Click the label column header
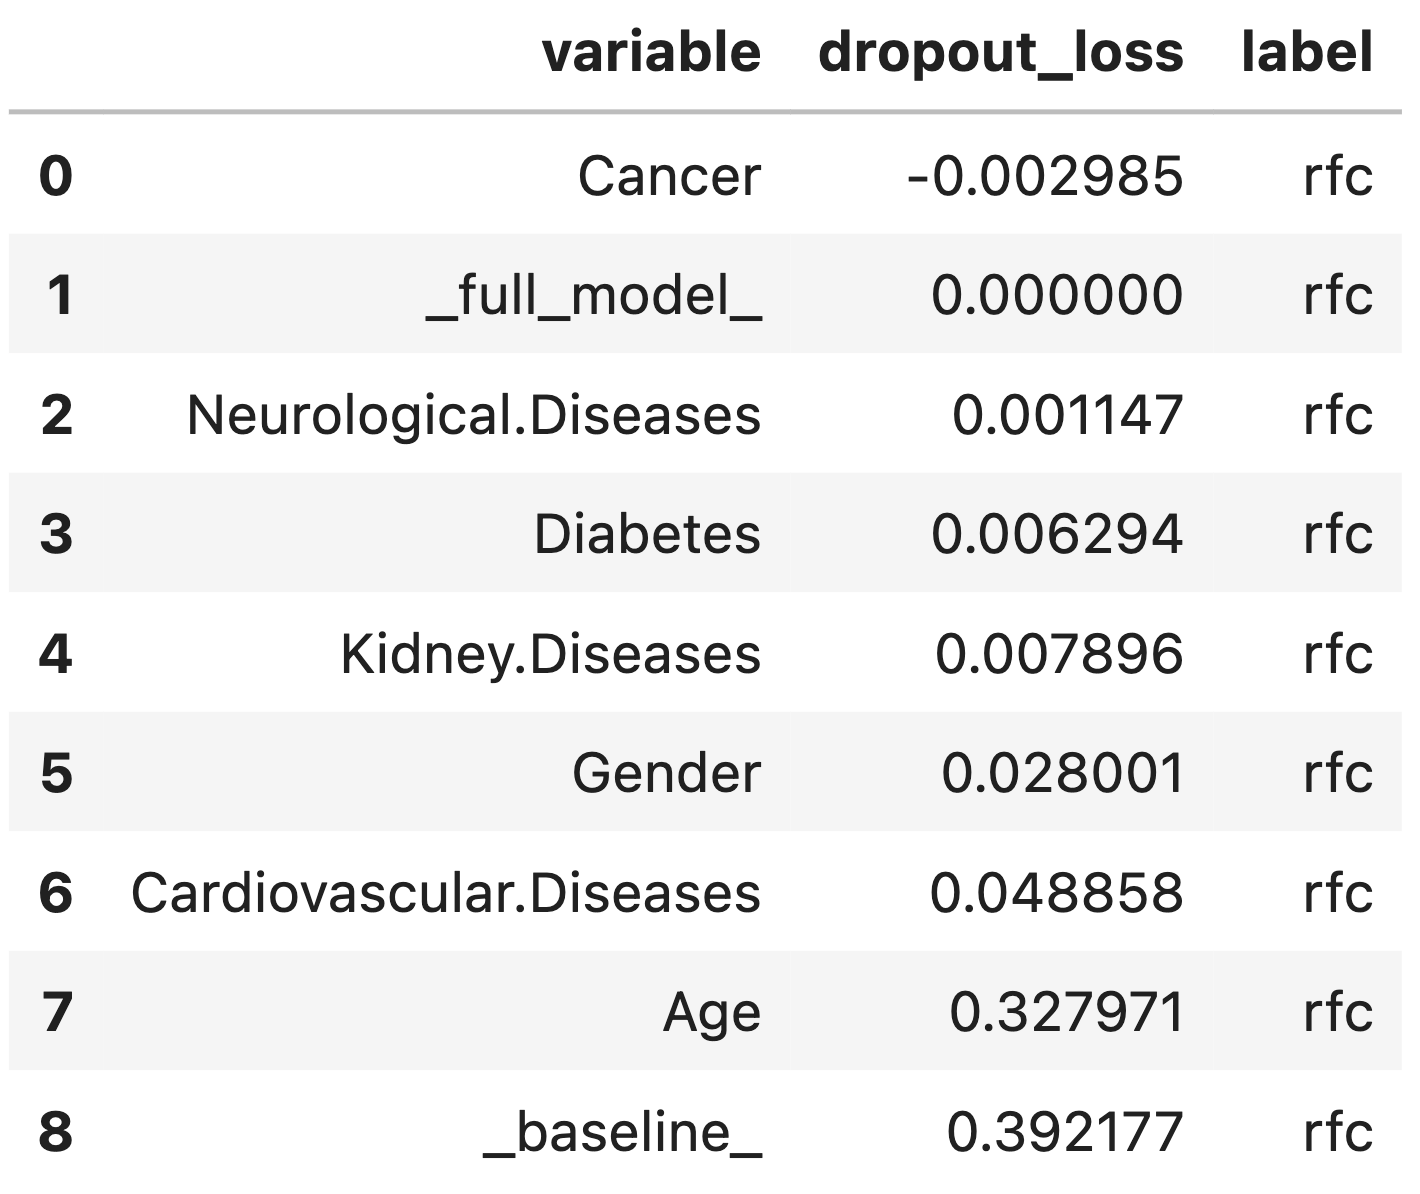The width and height of the screenshot is (1420, 1194). click(x=1306, y=52)
